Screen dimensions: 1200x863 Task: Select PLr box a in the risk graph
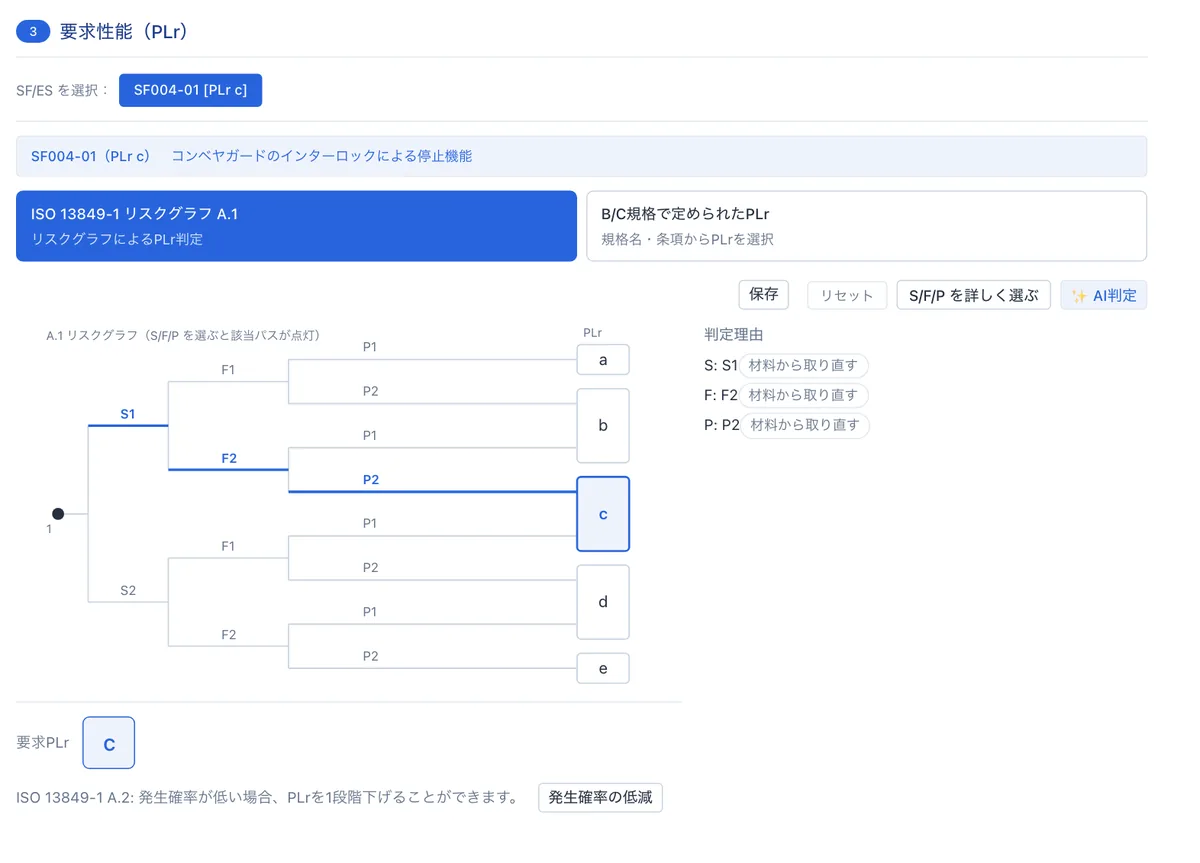[x=603, y=359]
